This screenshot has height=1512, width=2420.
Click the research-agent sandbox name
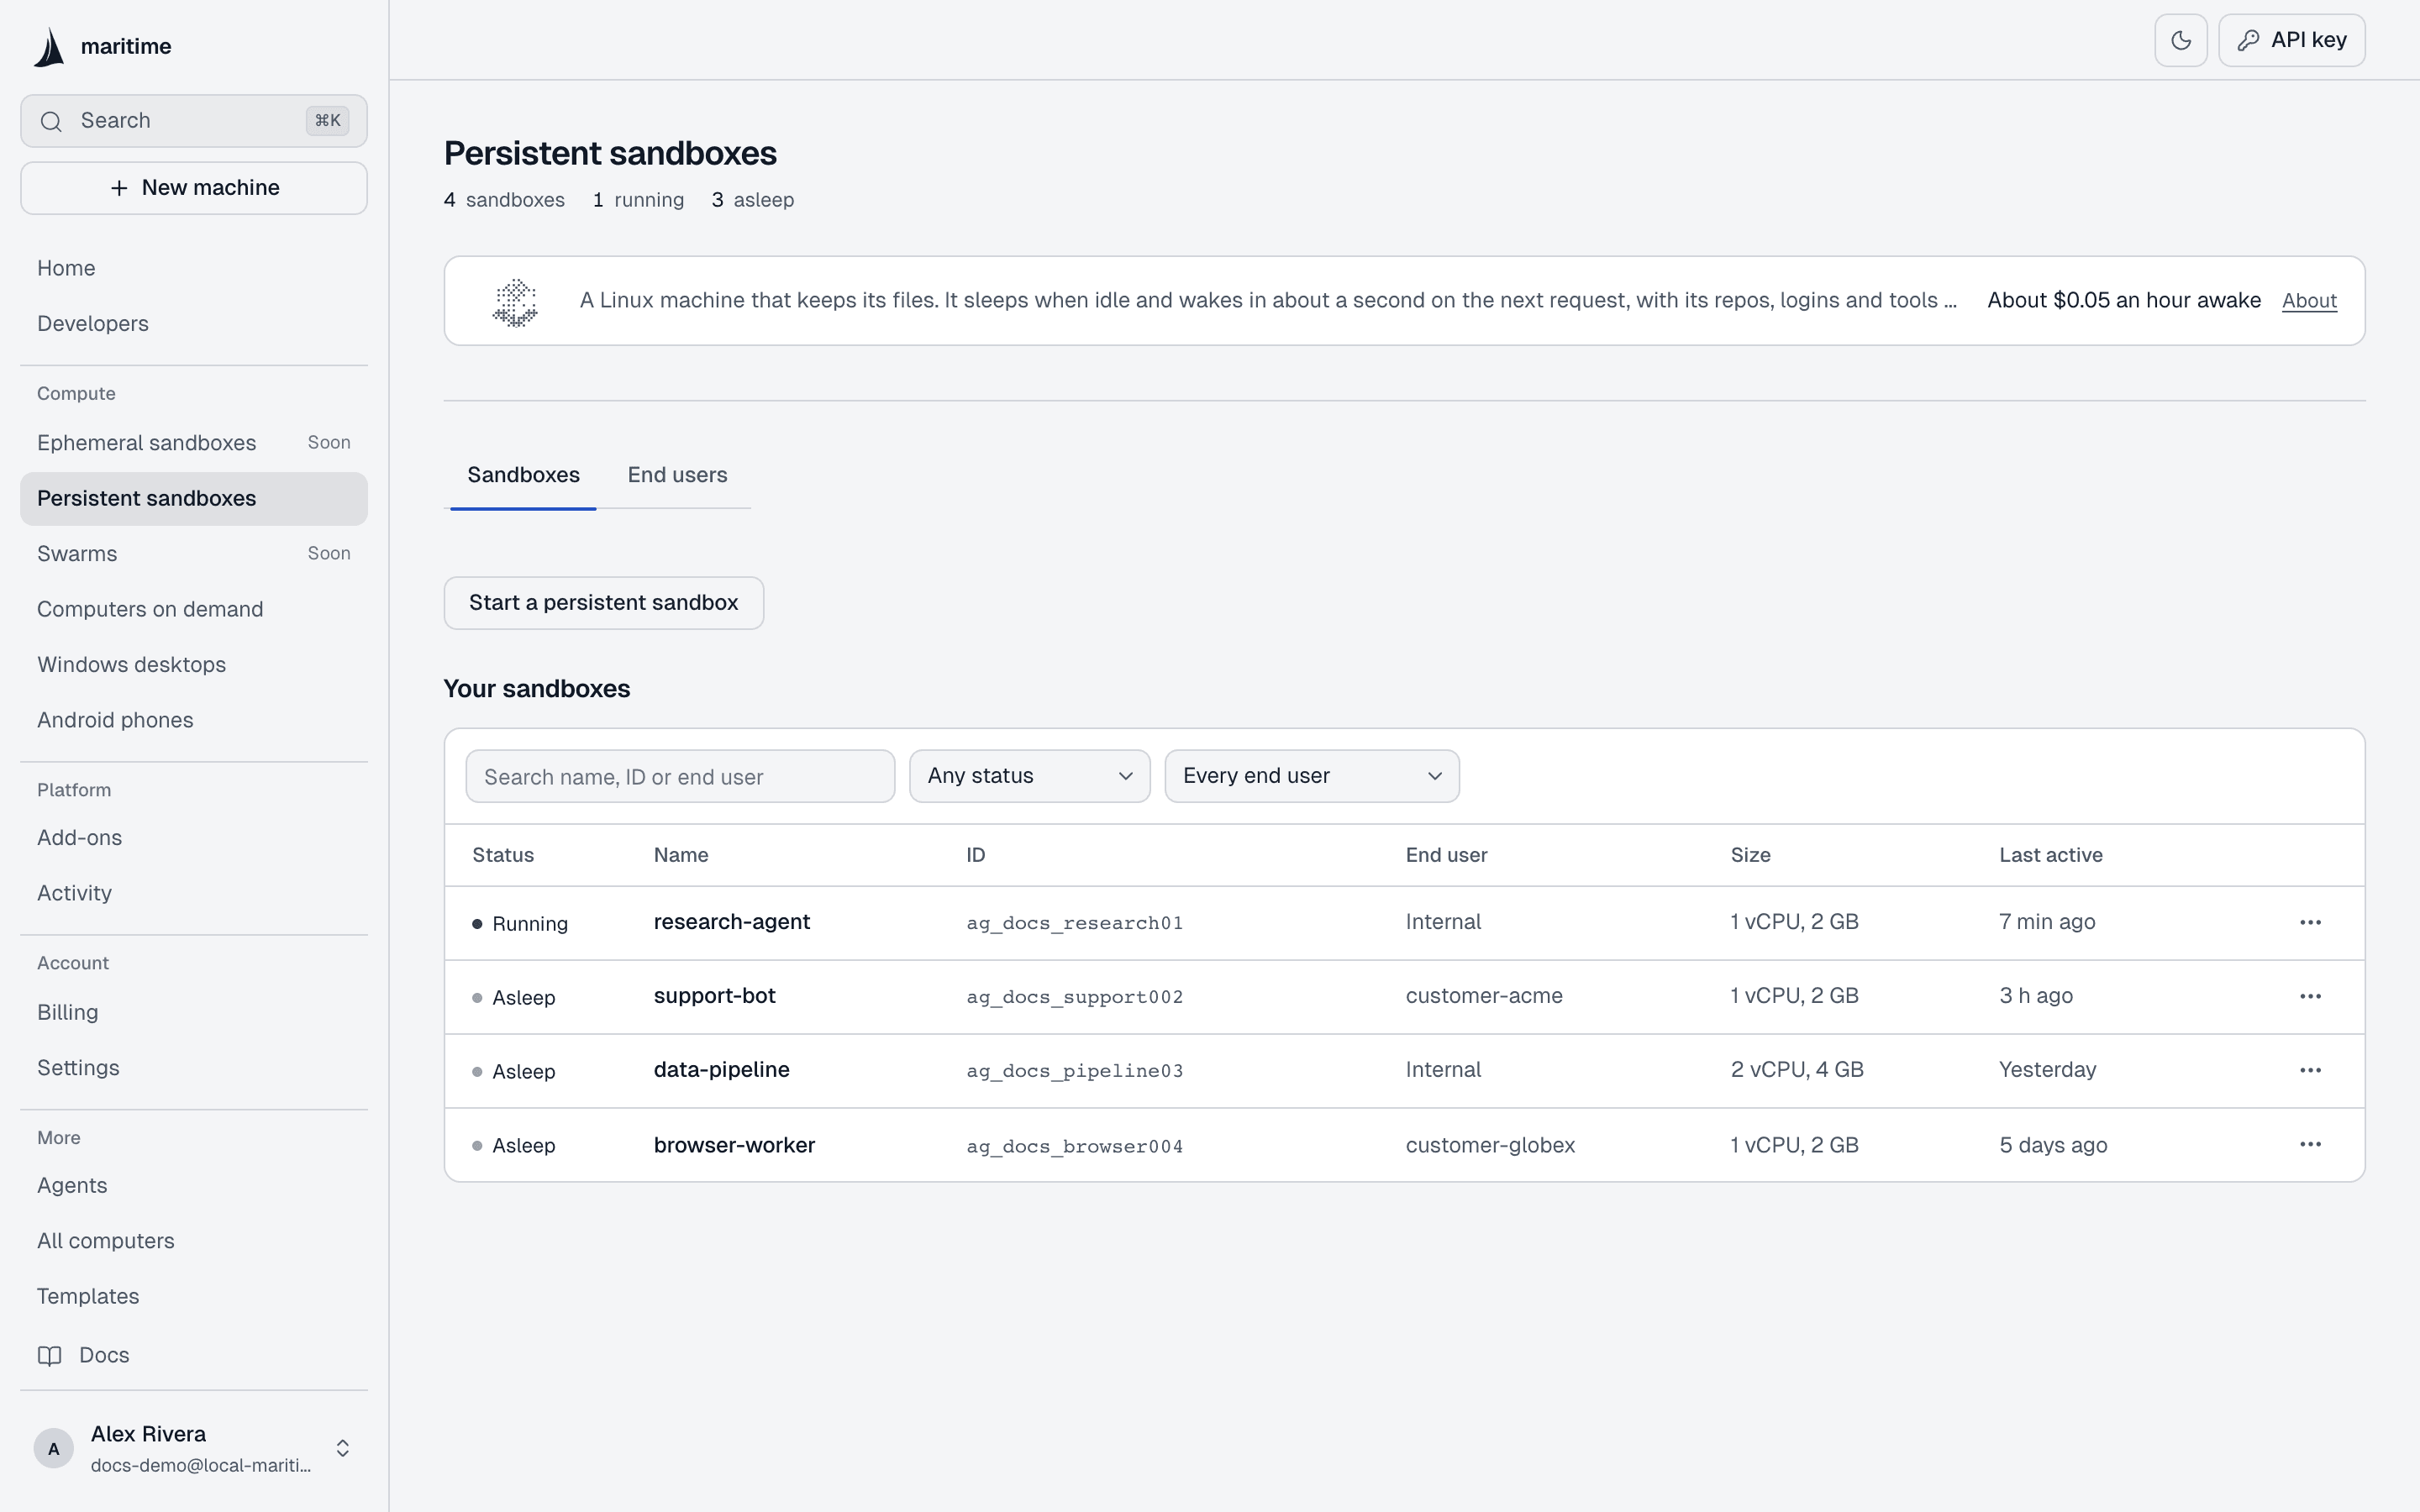click(731, 922)
